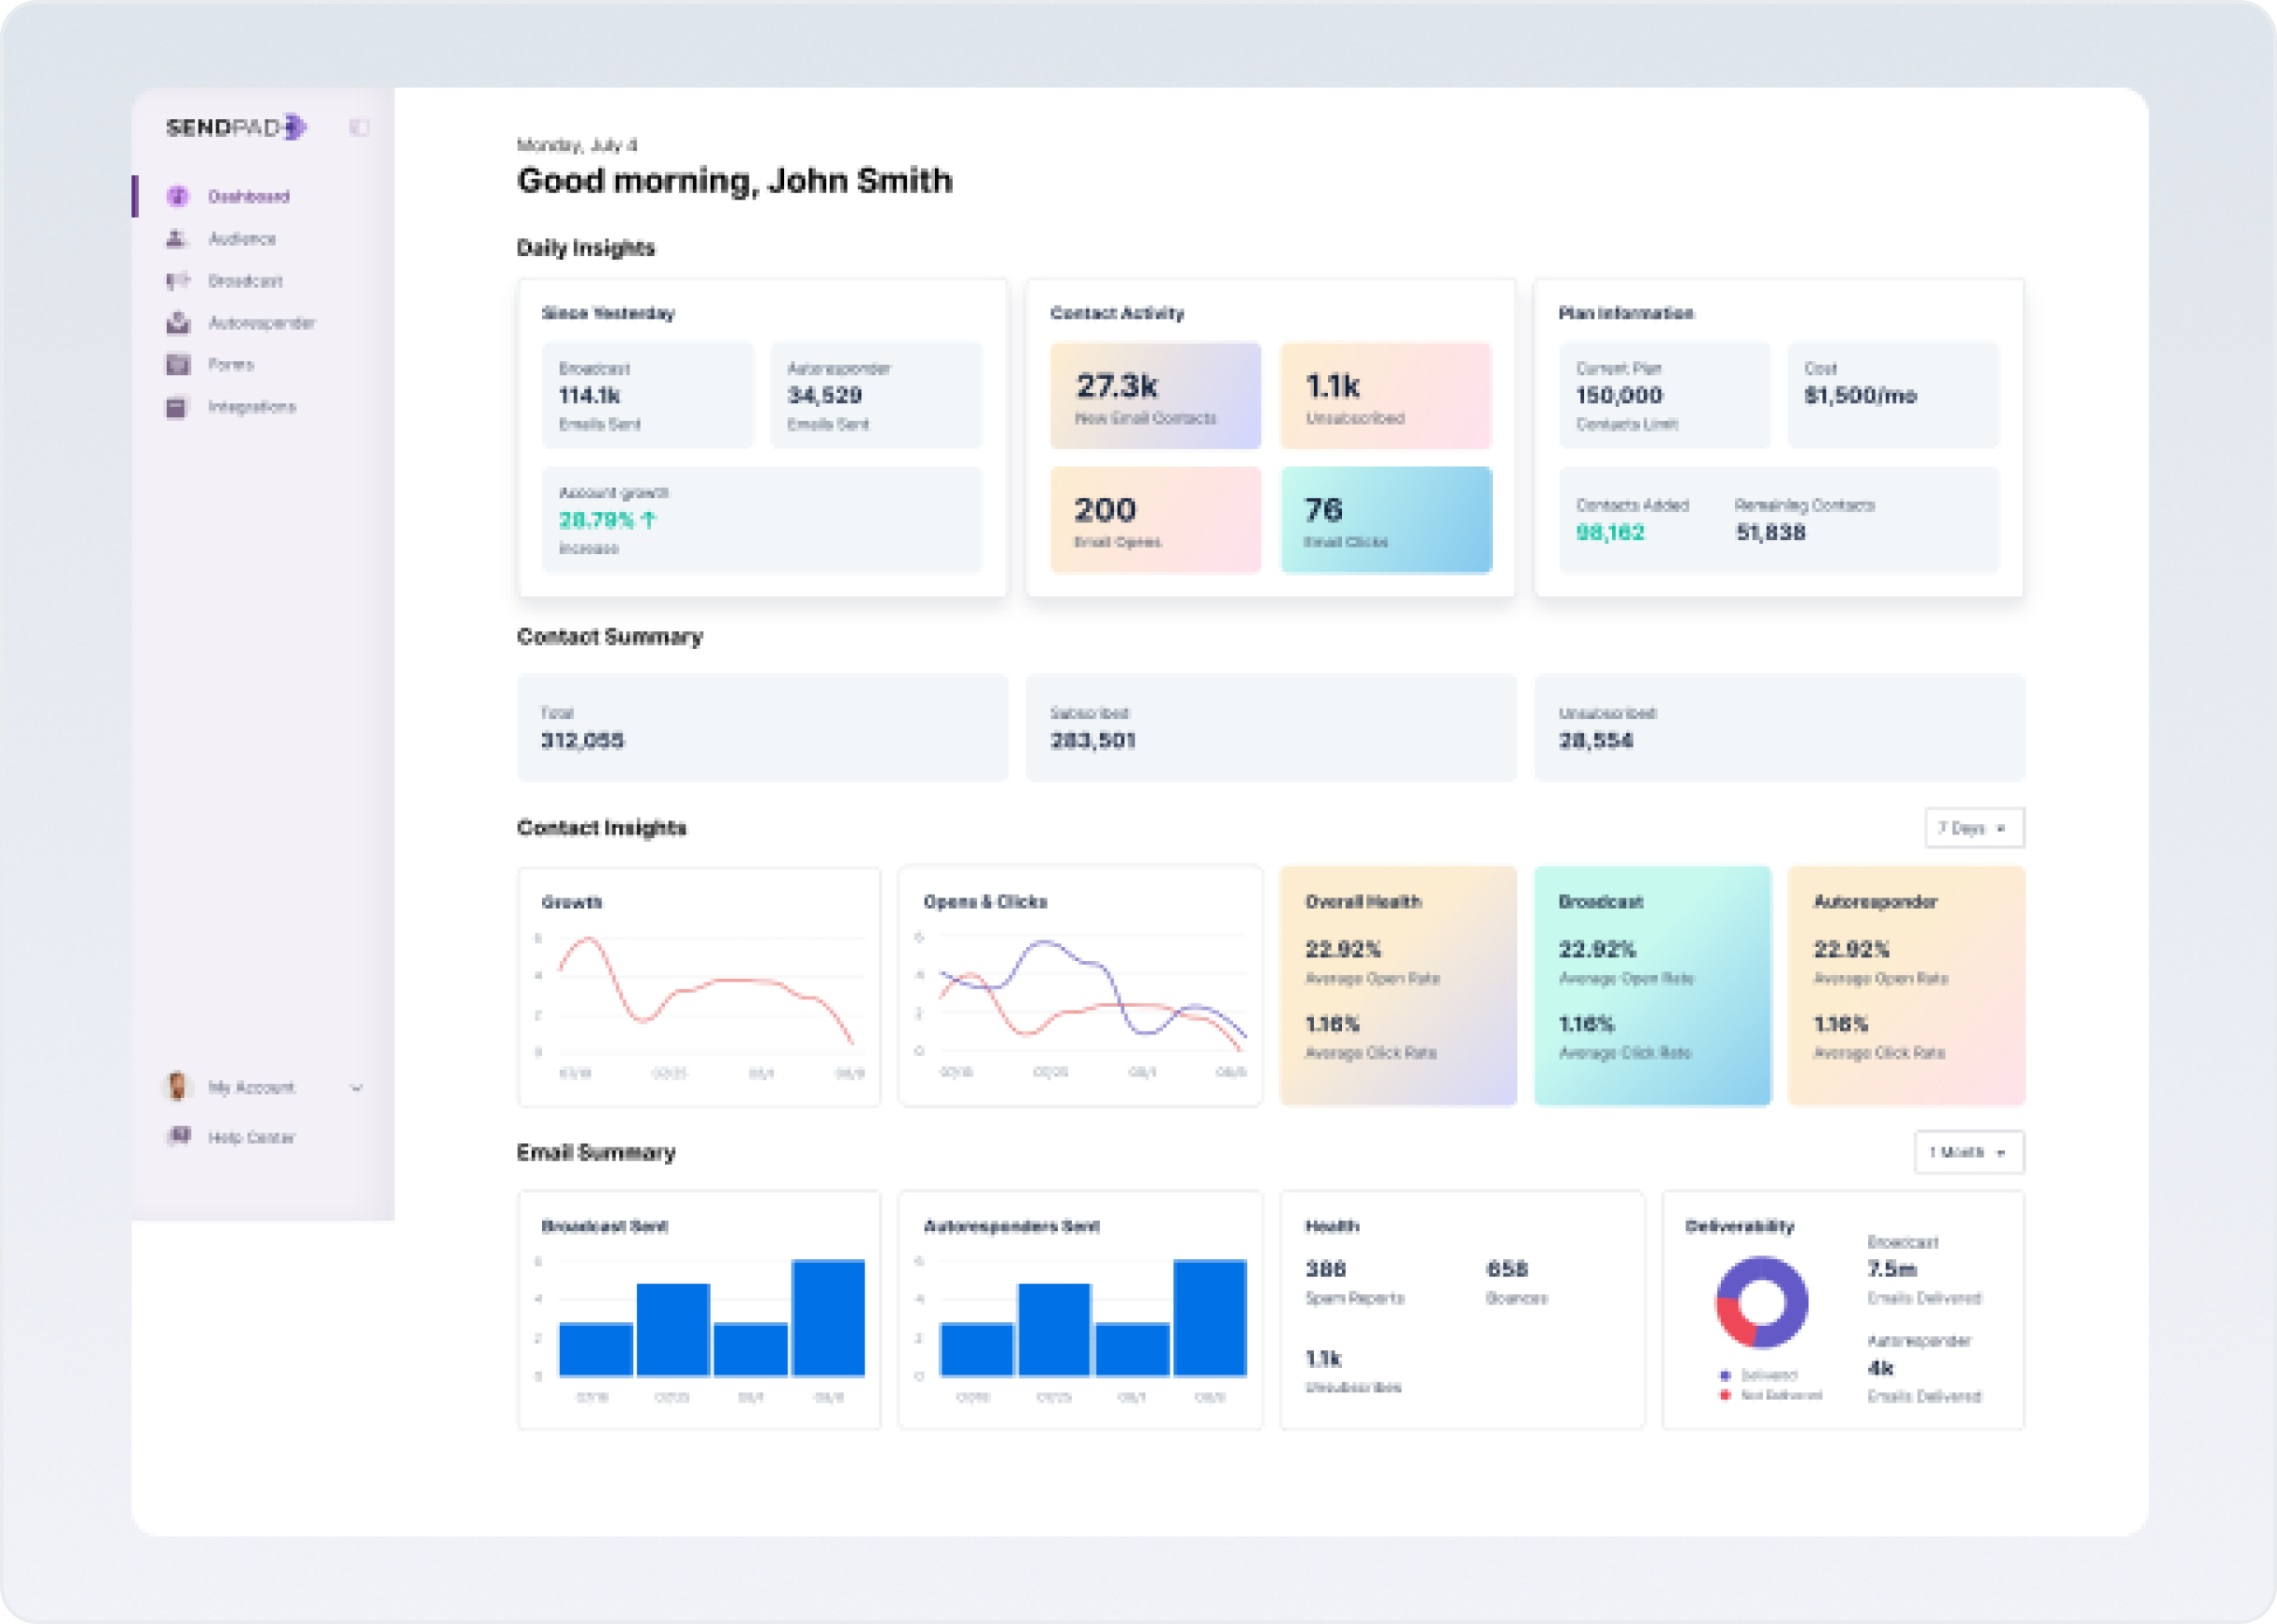This screenshot has width=2277, height=1624.
Task: Click the Help Center icon
Action: tap(178, 1136)
